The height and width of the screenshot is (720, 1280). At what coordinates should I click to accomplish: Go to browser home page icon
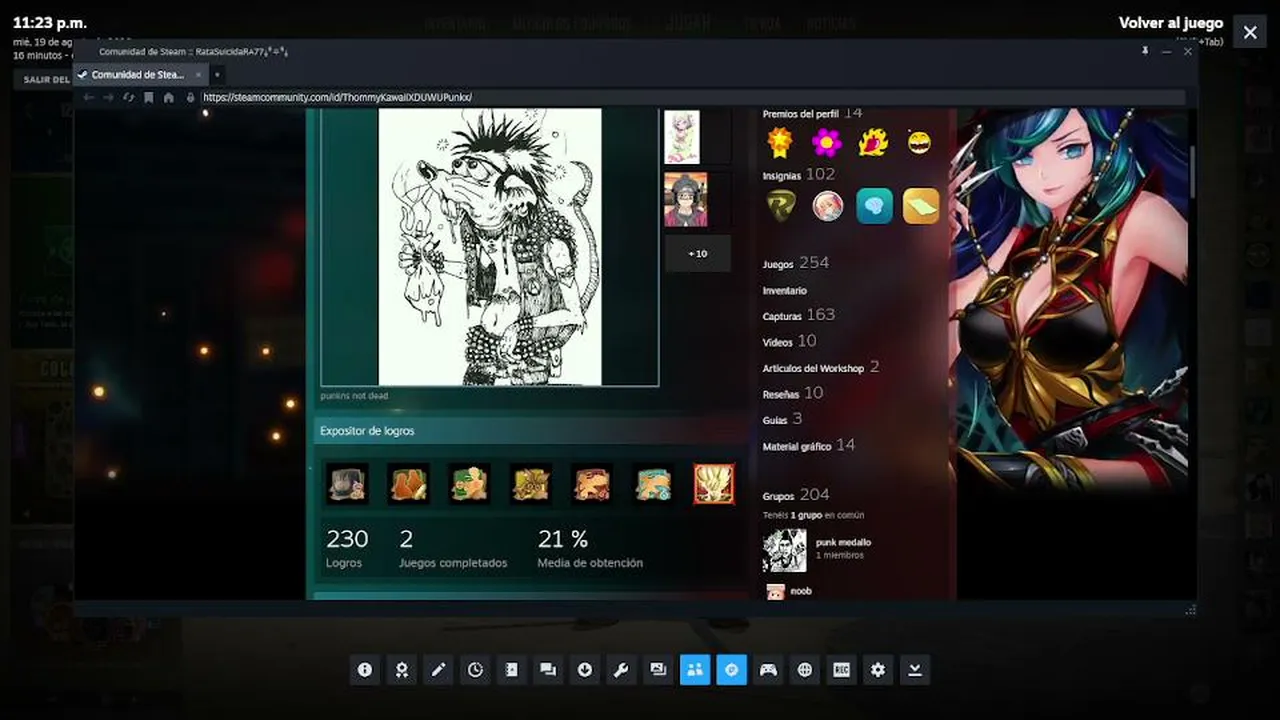tap(168, 97)
